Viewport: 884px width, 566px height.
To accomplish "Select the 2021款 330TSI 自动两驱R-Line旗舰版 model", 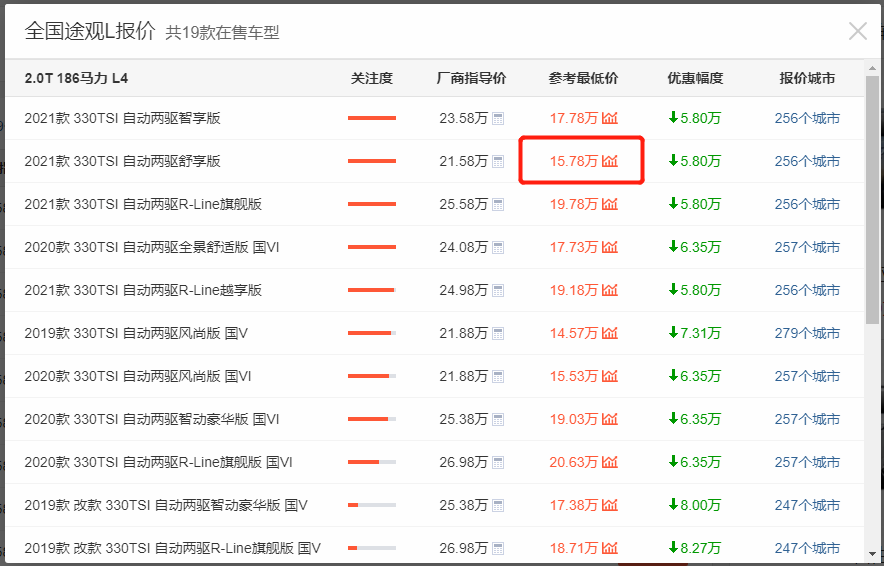I will tap(143, 204).
